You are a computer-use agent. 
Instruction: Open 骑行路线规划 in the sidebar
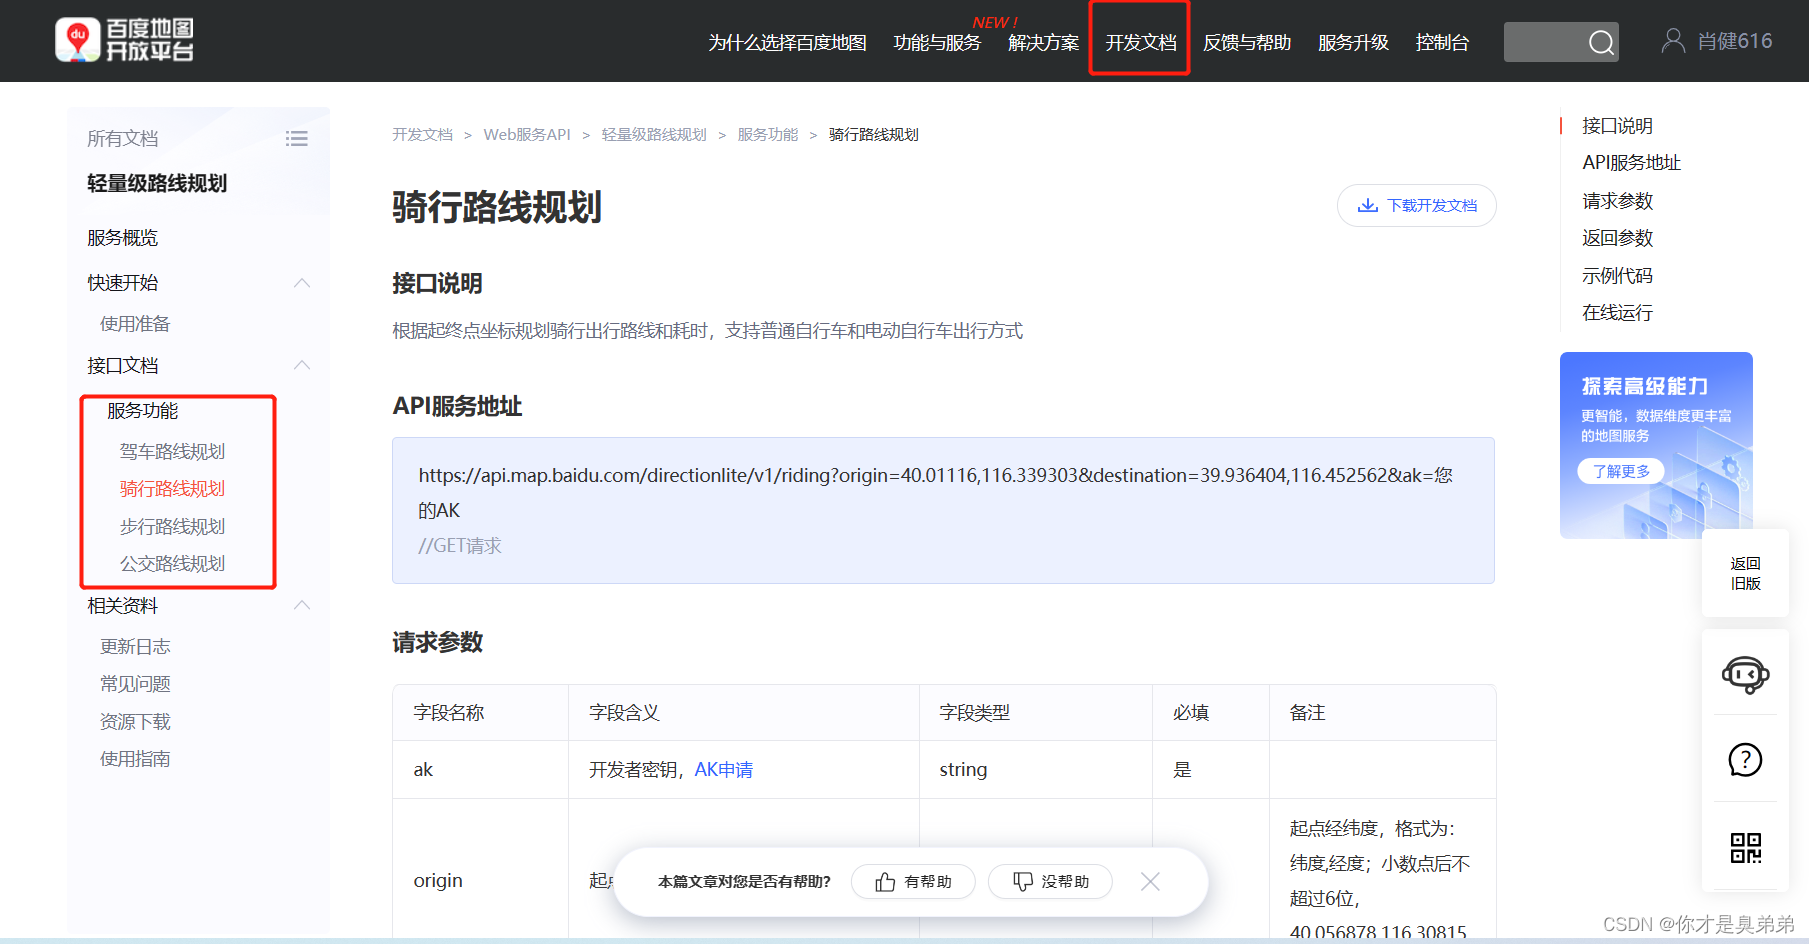click(x=172, y=488)
